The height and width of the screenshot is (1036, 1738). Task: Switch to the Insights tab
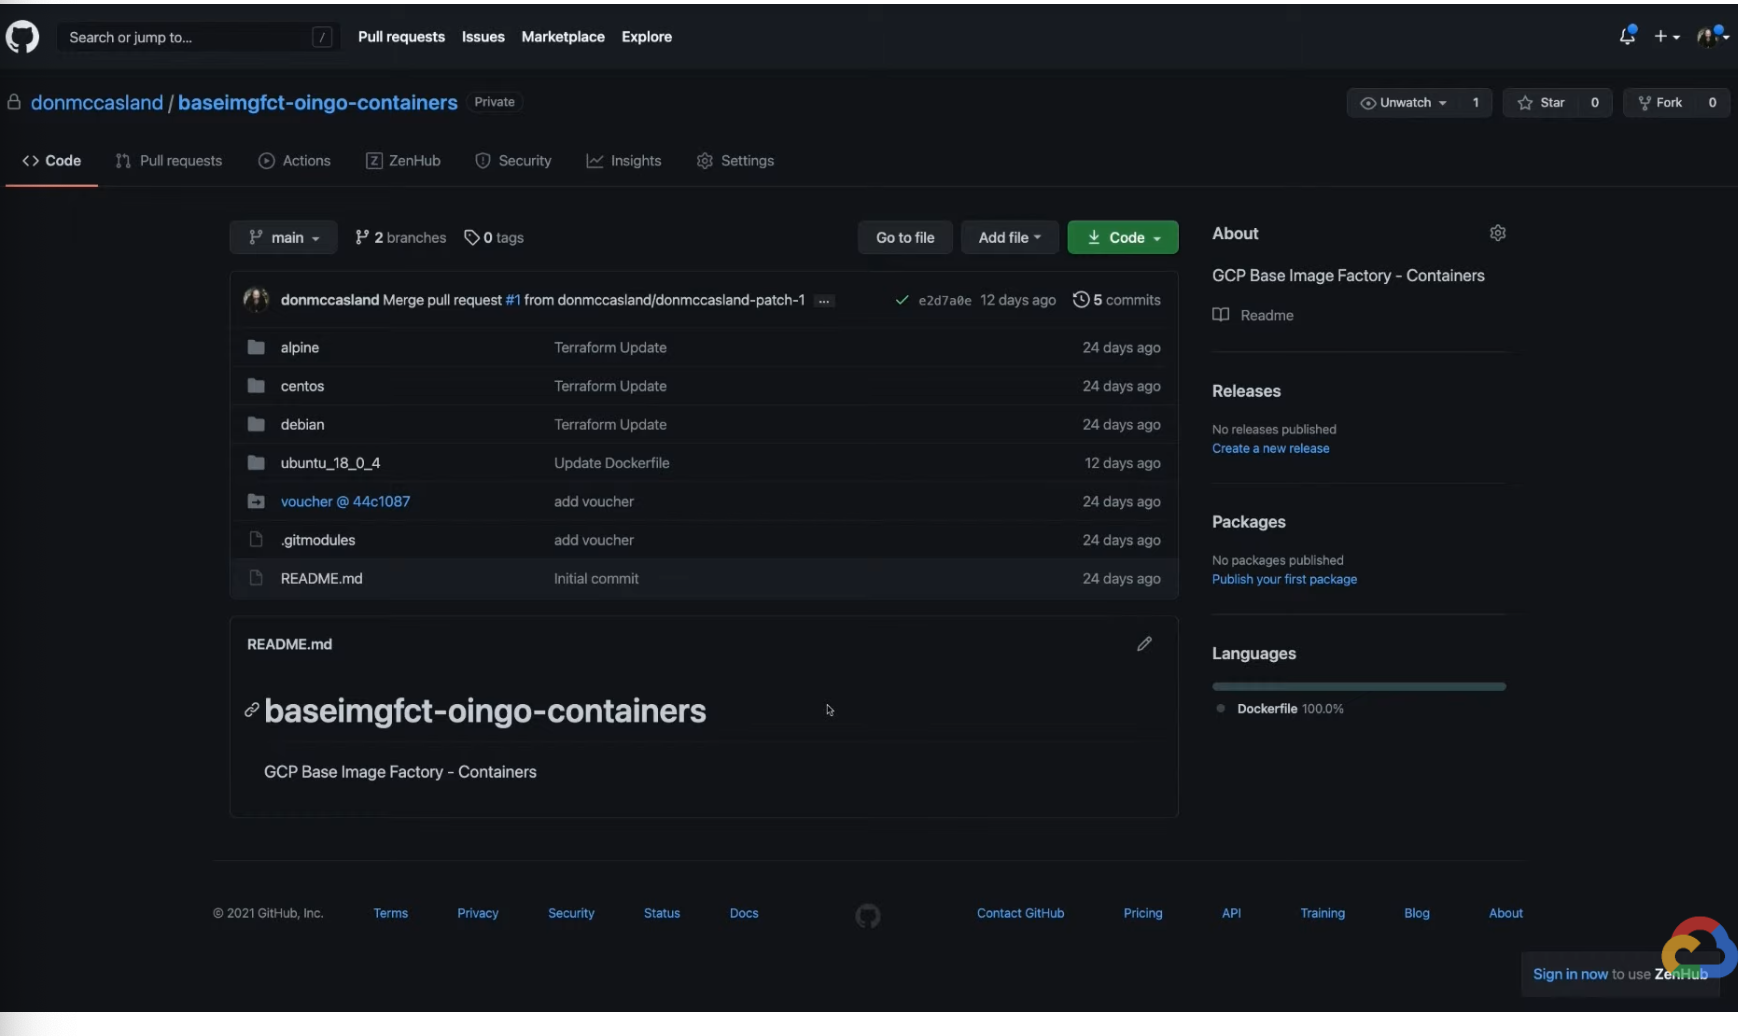[x=624, y=161]
